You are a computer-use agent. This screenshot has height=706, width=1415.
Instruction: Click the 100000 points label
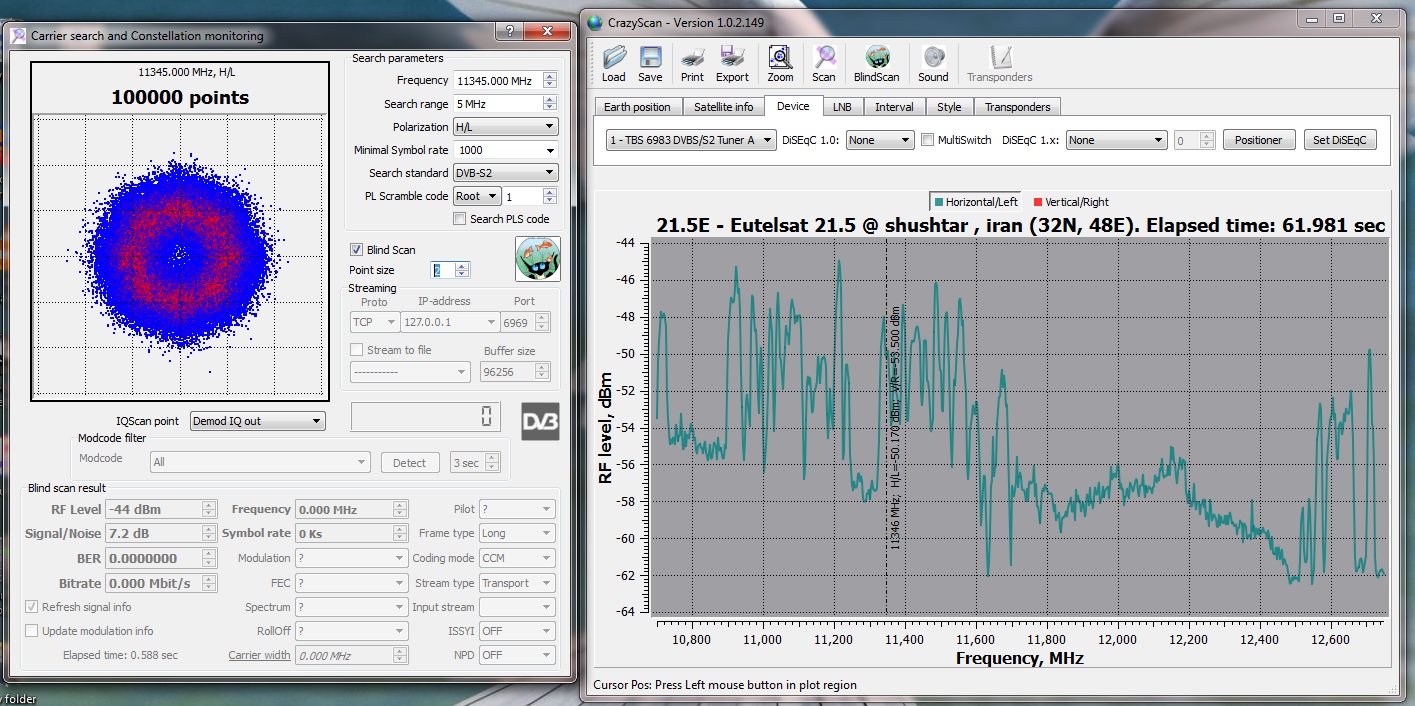(180, 98)
